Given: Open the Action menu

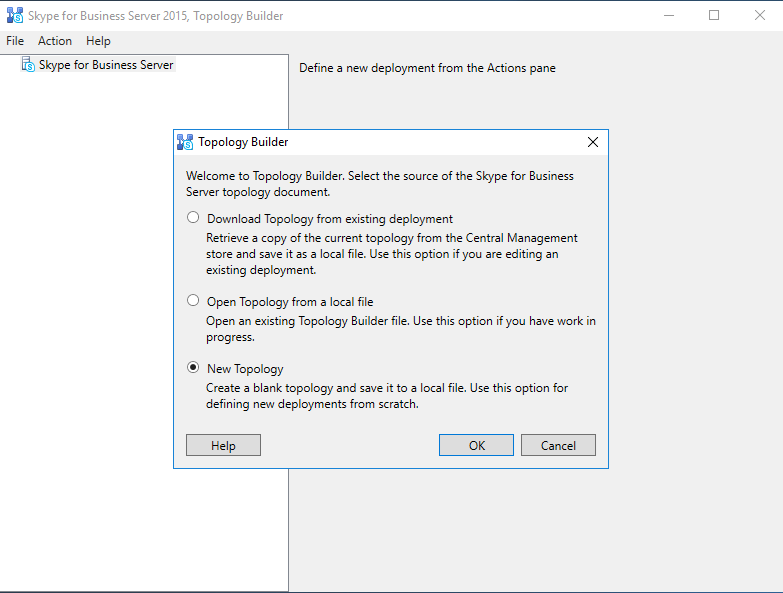Looking at the screenshot, I should tap(55, 41).
